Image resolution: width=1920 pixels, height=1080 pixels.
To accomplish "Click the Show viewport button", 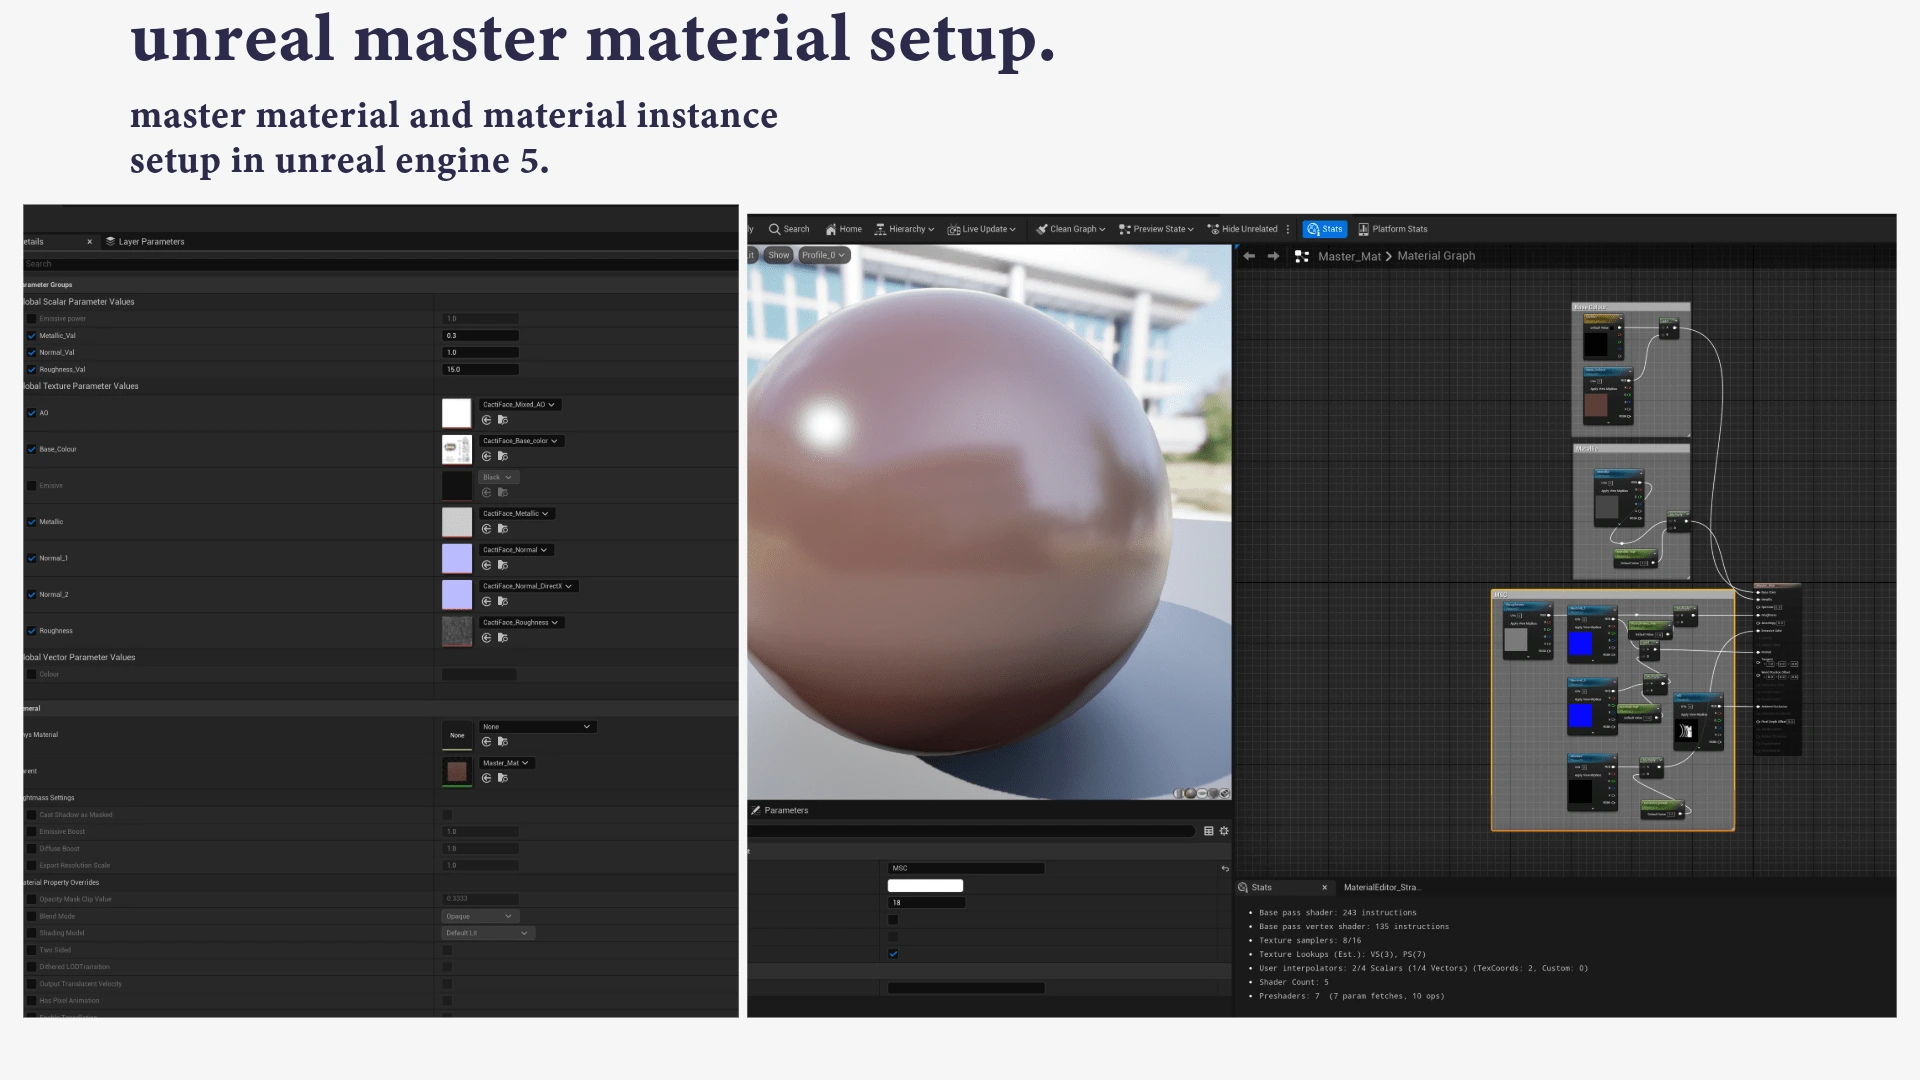I will pos(779,255).
